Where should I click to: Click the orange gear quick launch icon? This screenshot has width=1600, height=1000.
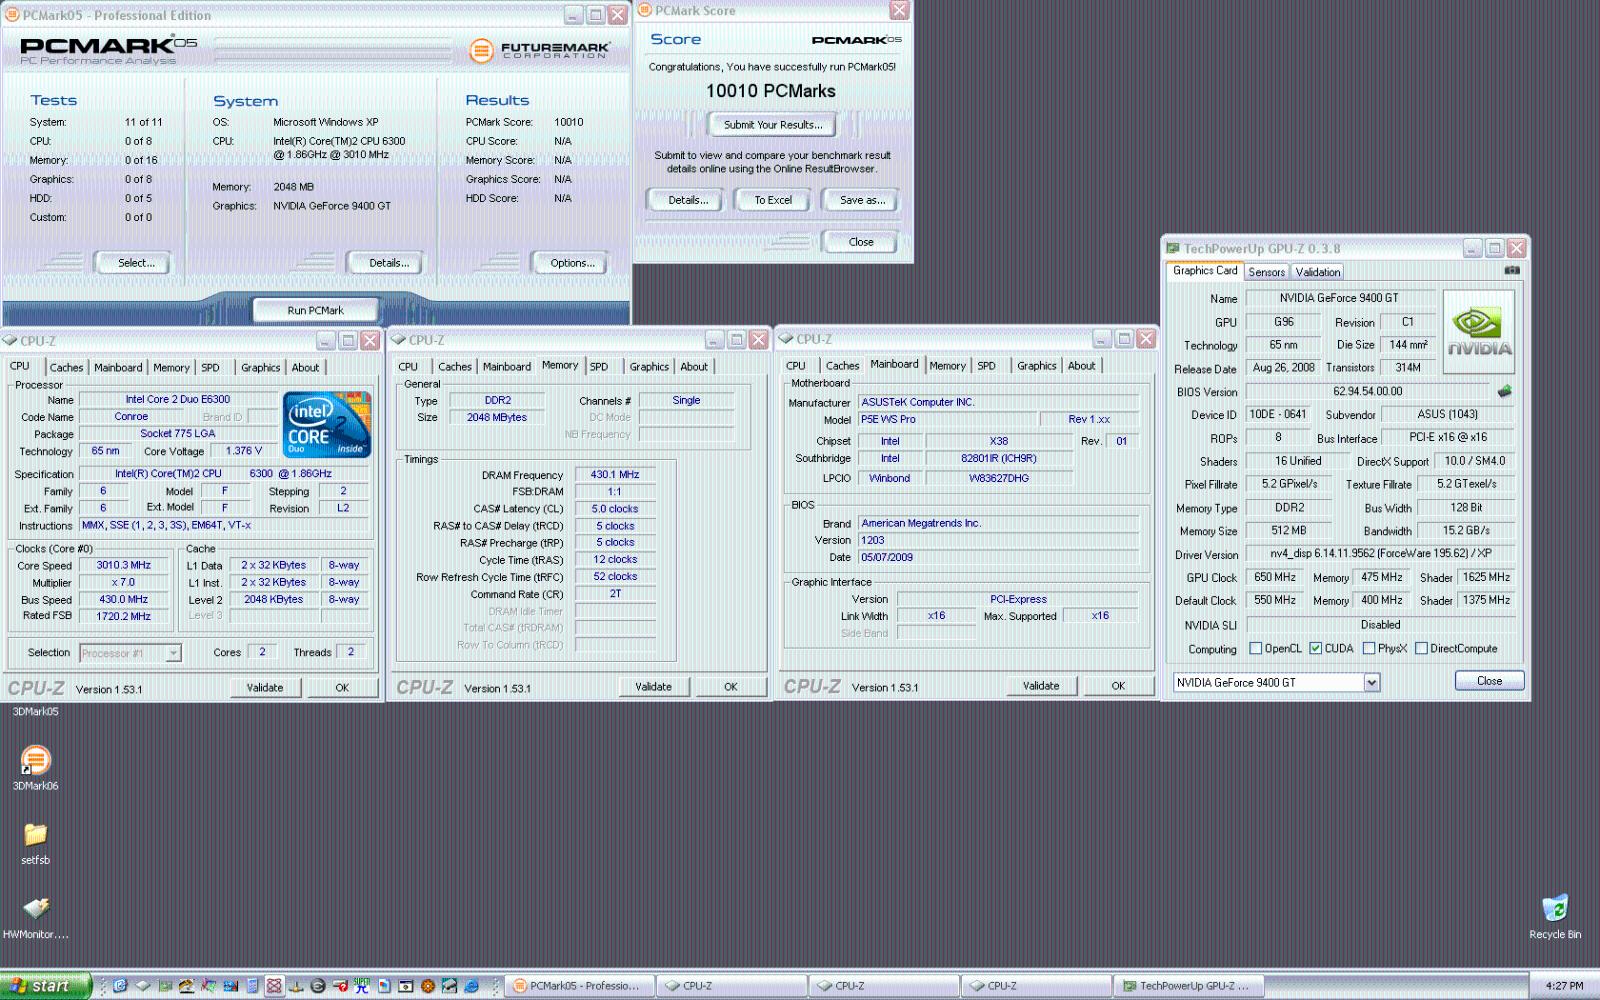tap(428, 986)
